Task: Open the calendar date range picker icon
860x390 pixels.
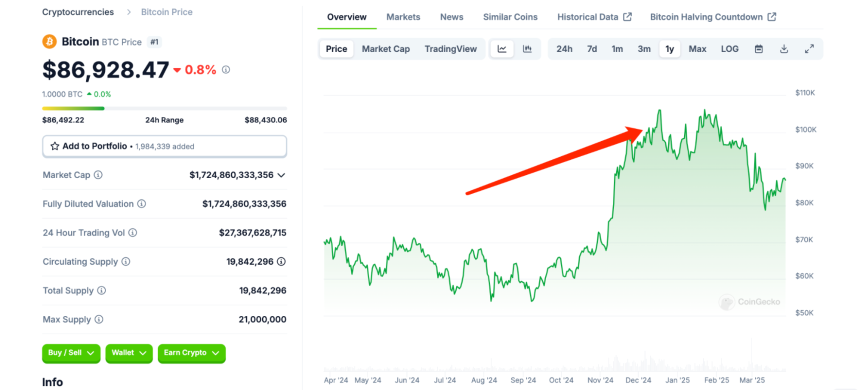Action: coord(759,49)
